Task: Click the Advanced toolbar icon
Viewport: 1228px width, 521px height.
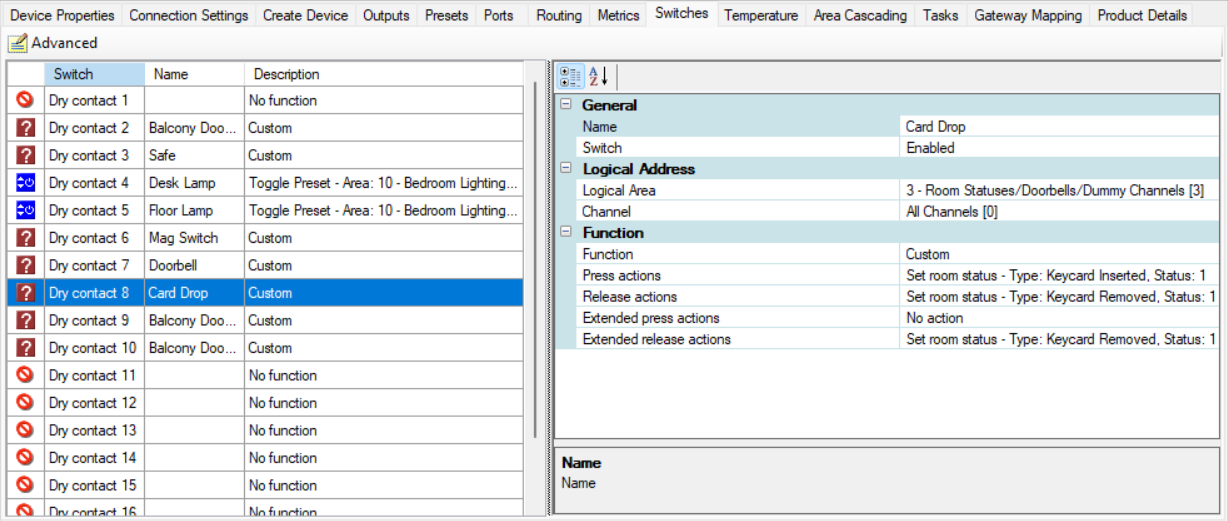Action: click(x=17, y=43)
